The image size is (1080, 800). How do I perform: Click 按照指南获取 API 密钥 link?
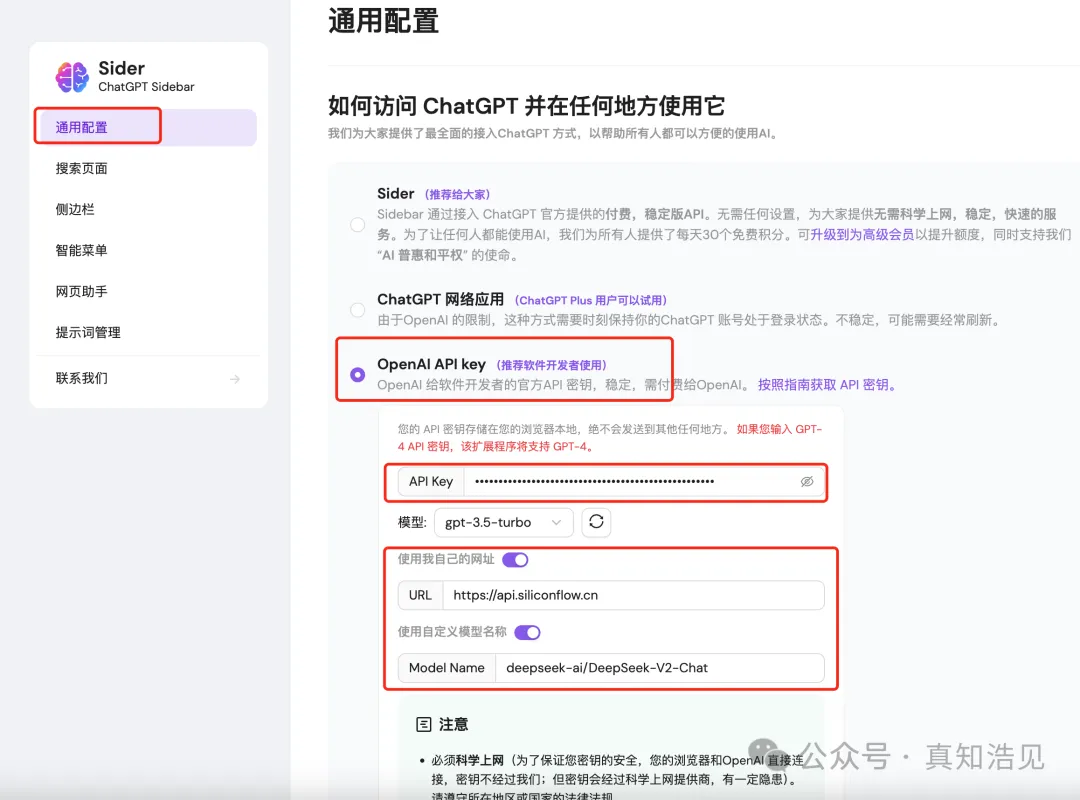(827, 384)
